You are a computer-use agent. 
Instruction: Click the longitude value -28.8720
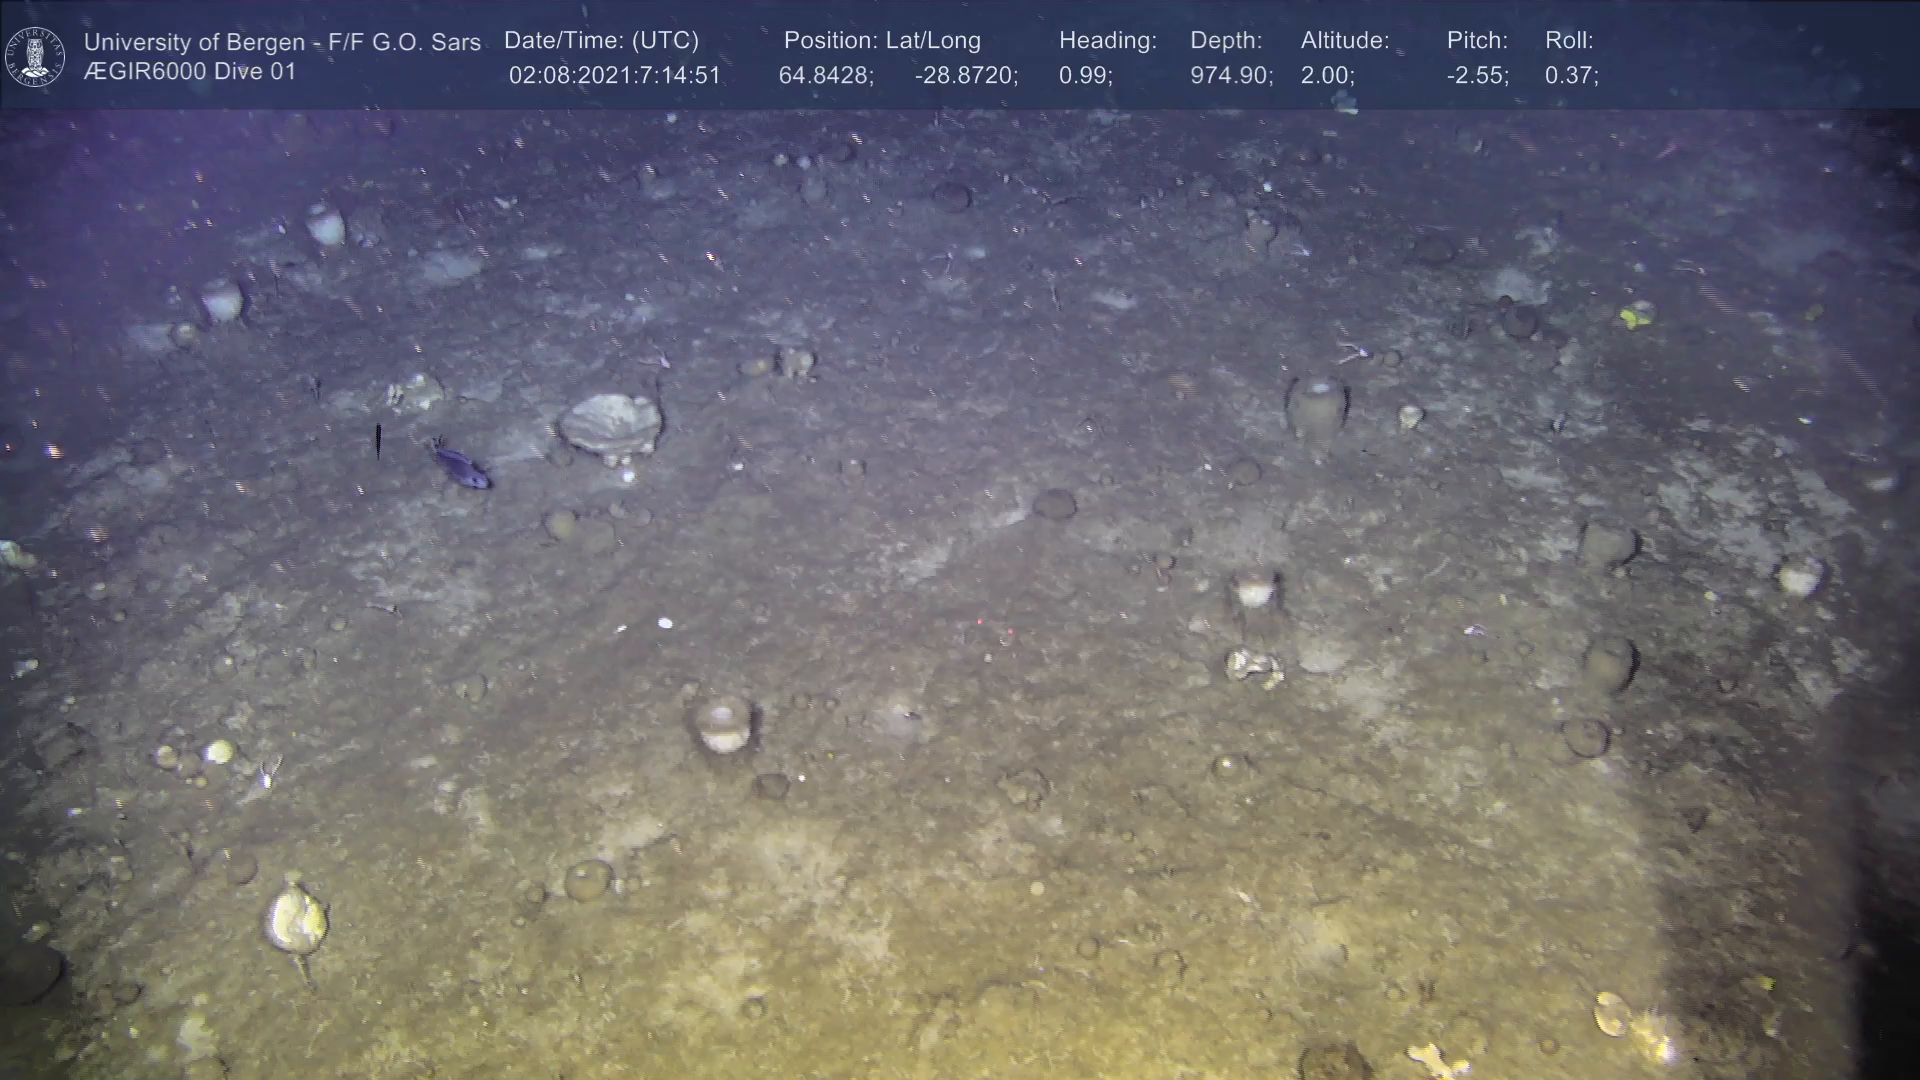click(965, 76)
